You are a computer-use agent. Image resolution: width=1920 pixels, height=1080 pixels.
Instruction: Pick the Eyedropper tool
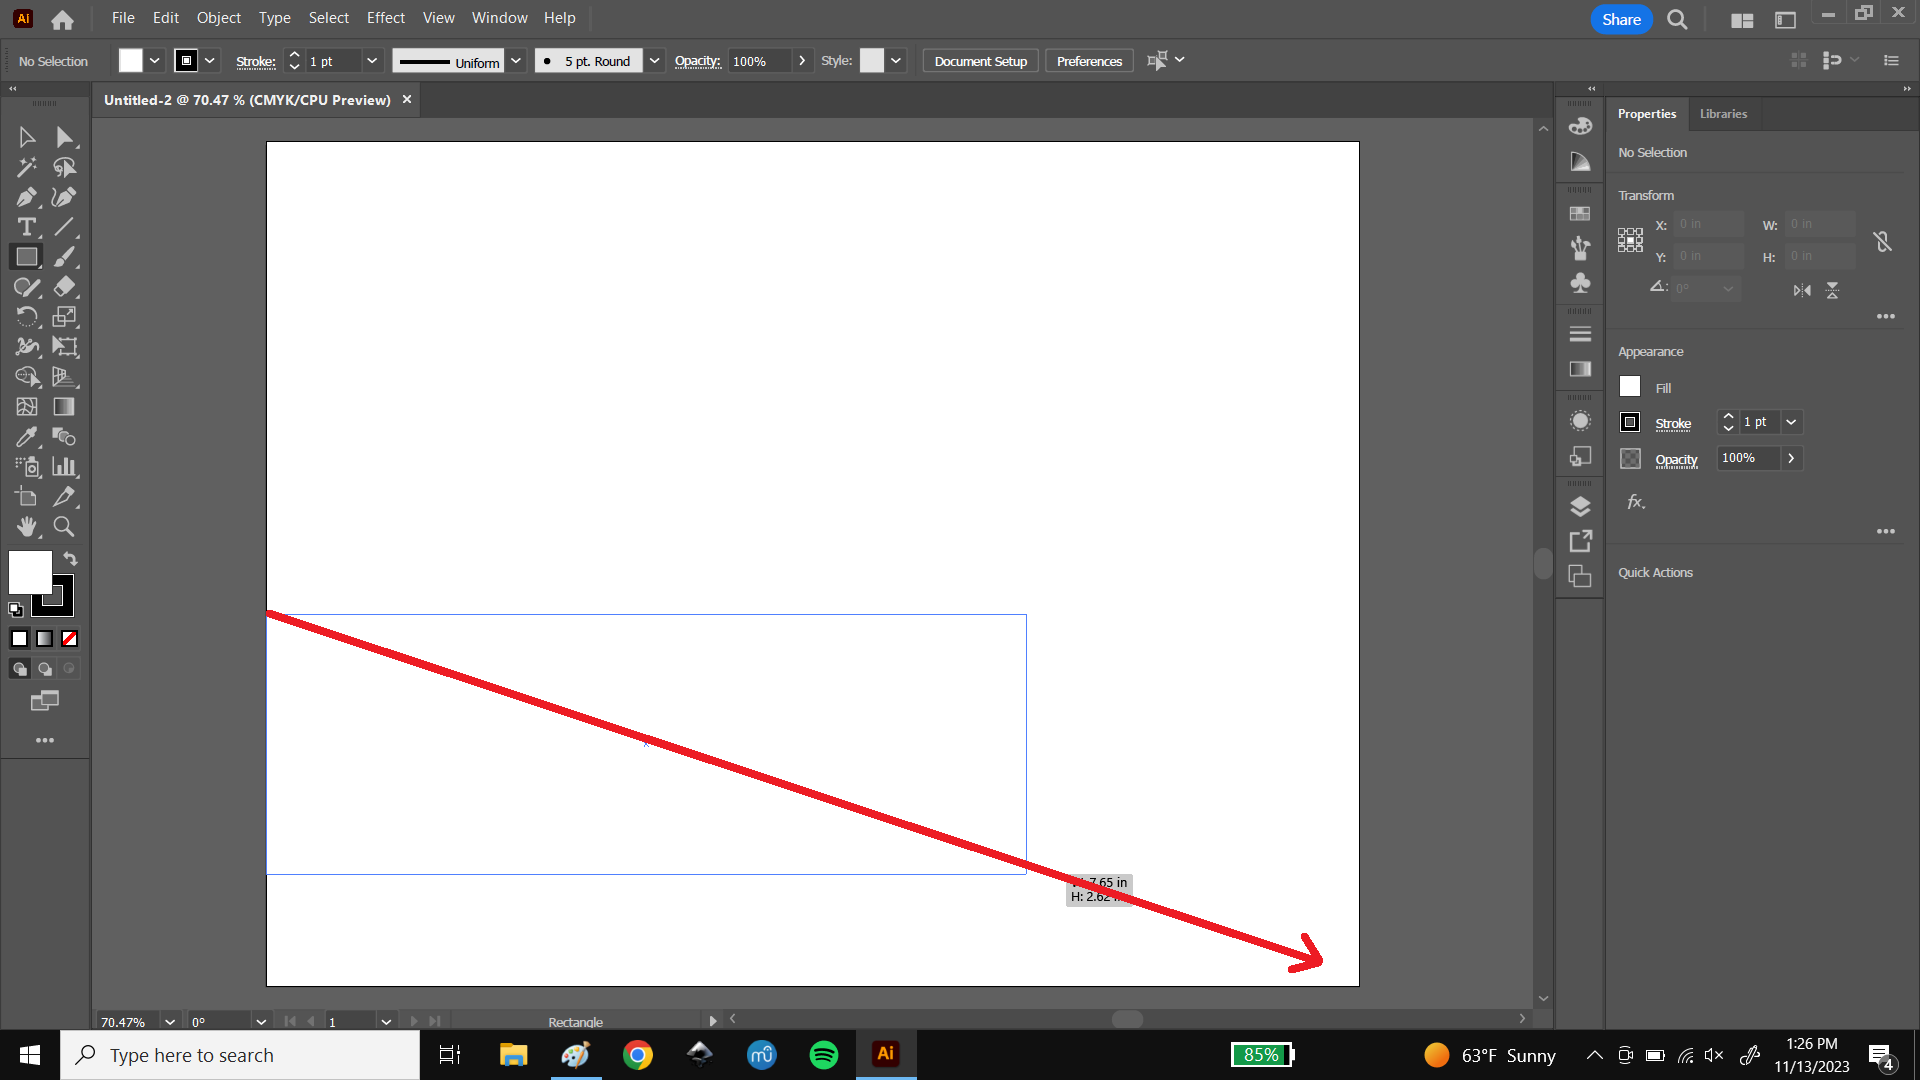pyautogui.click(x=27, y=437)
